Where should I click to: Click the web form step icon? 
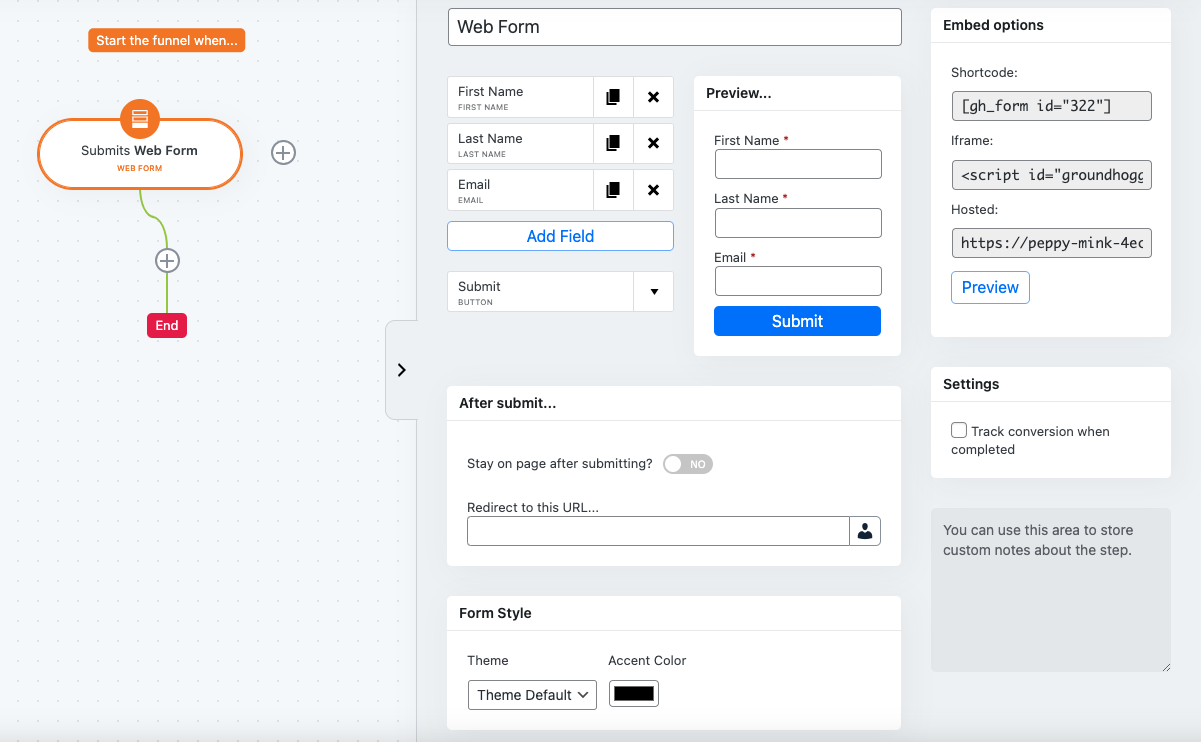click(x=140, y=119)
